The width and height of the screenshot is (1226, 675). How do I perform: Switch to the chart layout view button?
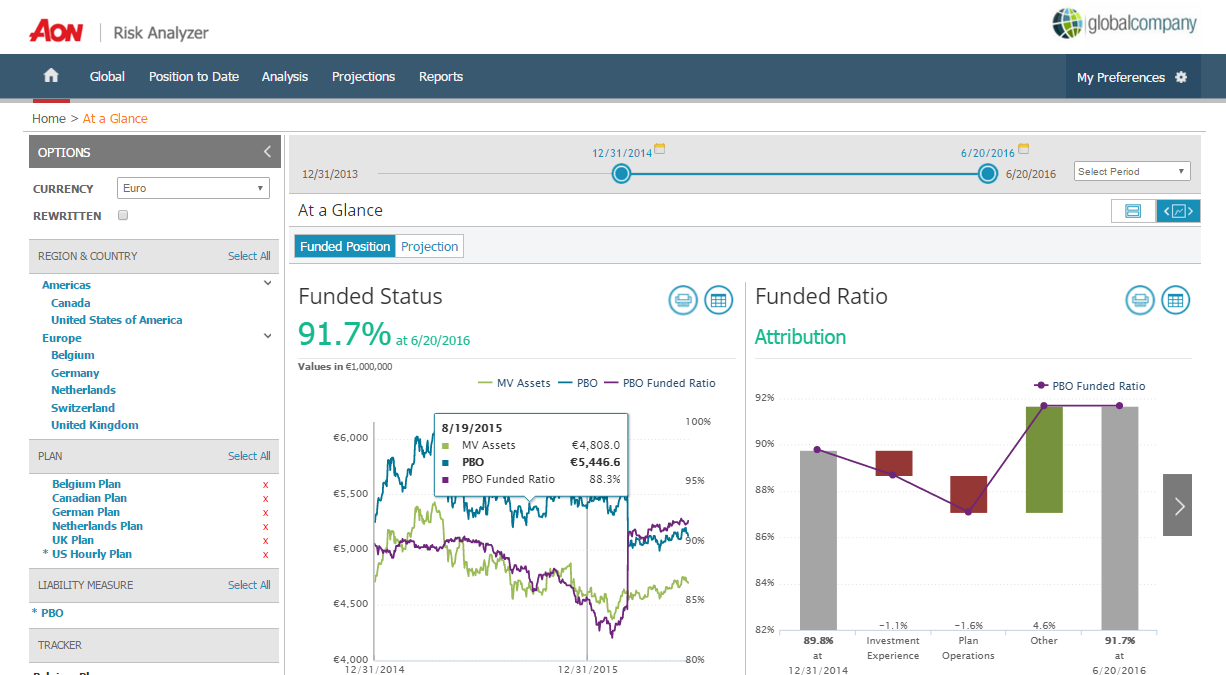point(1178,211)
